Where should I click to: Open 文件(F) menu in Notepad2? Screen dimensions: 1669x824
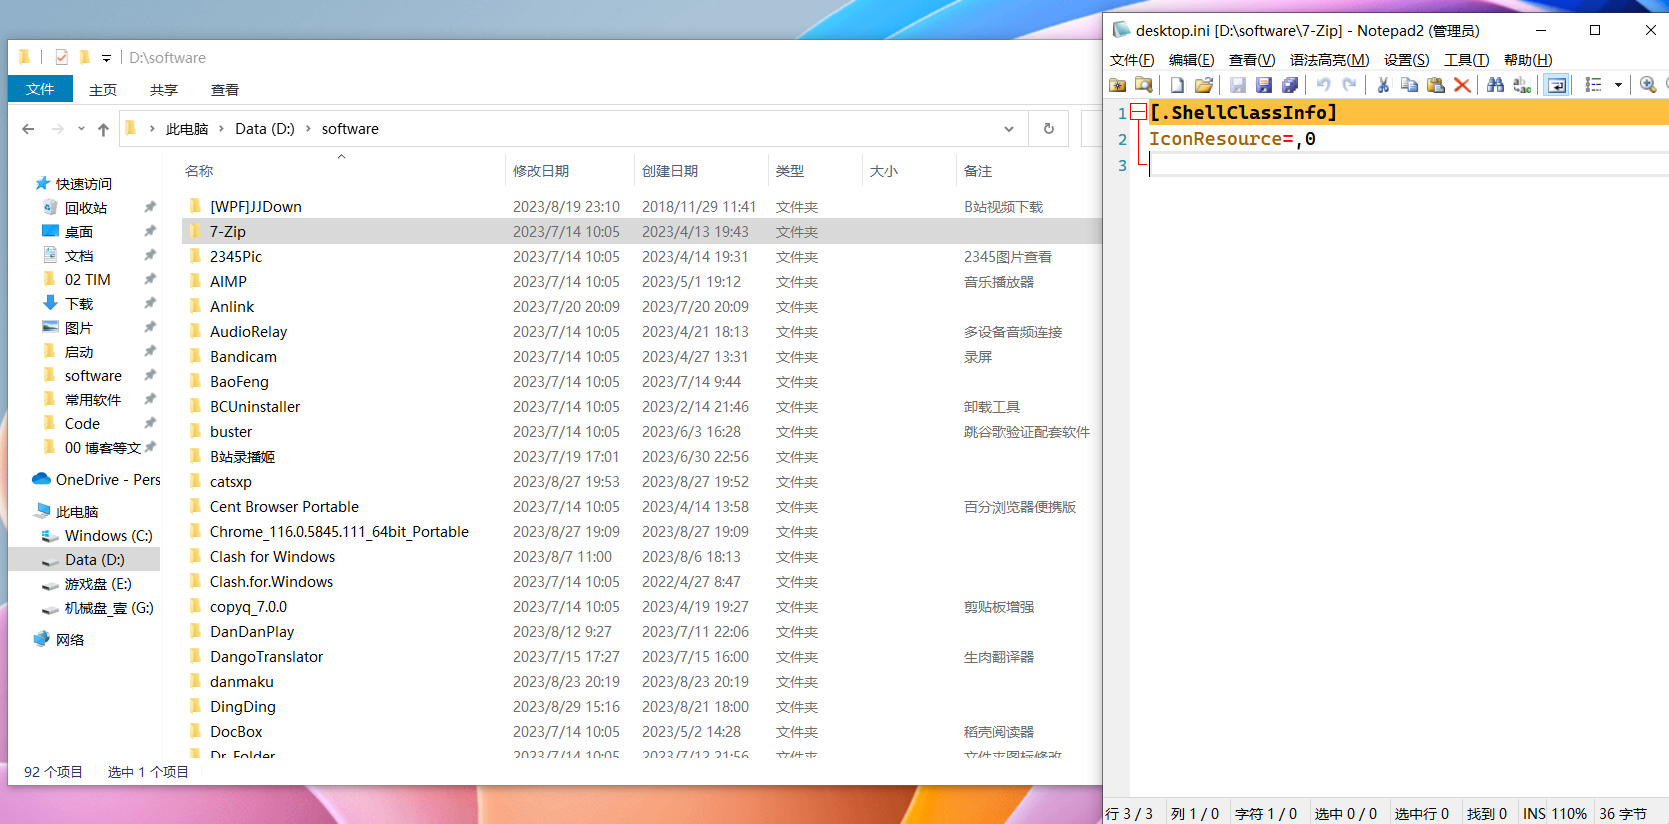pyautogui.click(x=1132, y=60)
